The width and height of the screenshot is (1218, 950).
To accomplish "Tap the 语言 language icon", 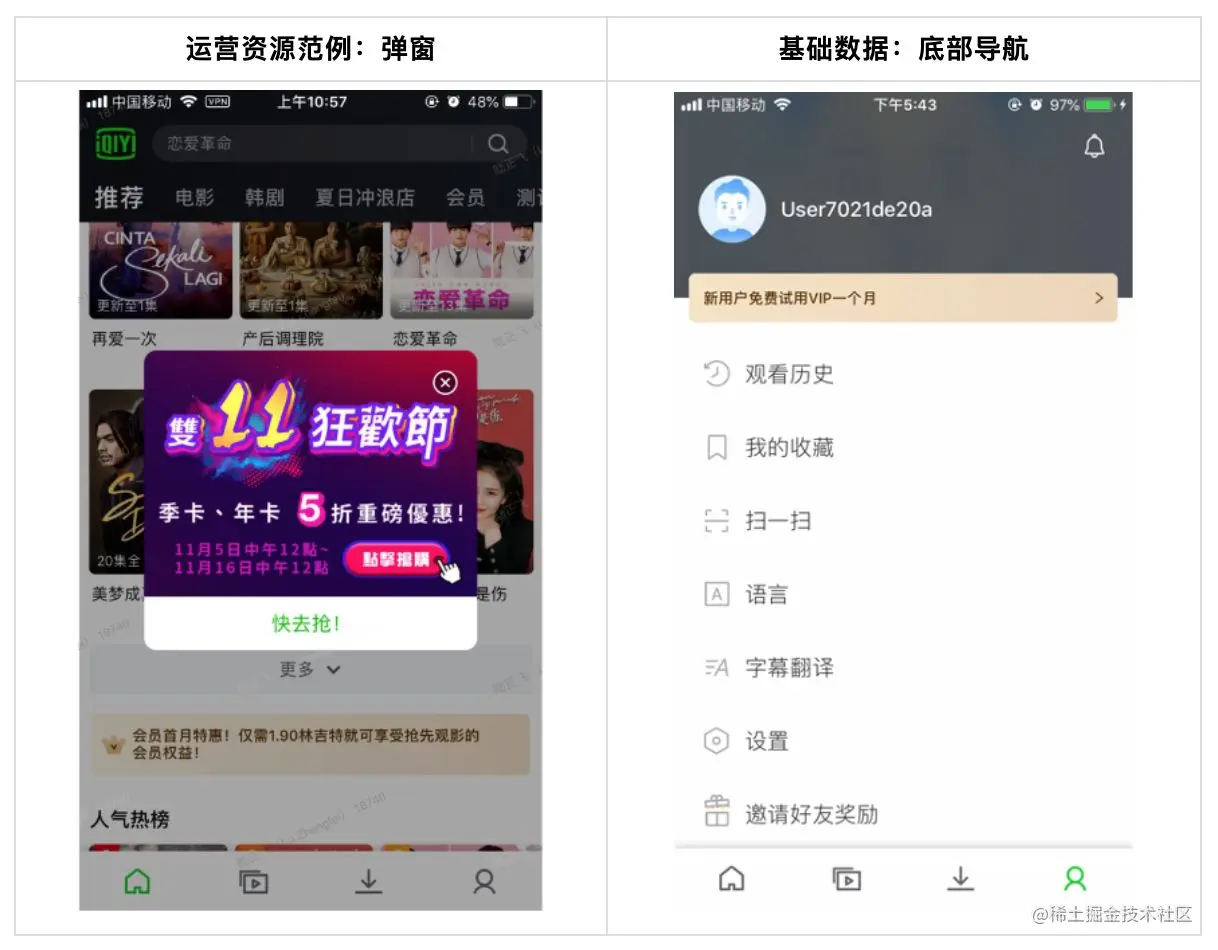I will click(717, 595).
